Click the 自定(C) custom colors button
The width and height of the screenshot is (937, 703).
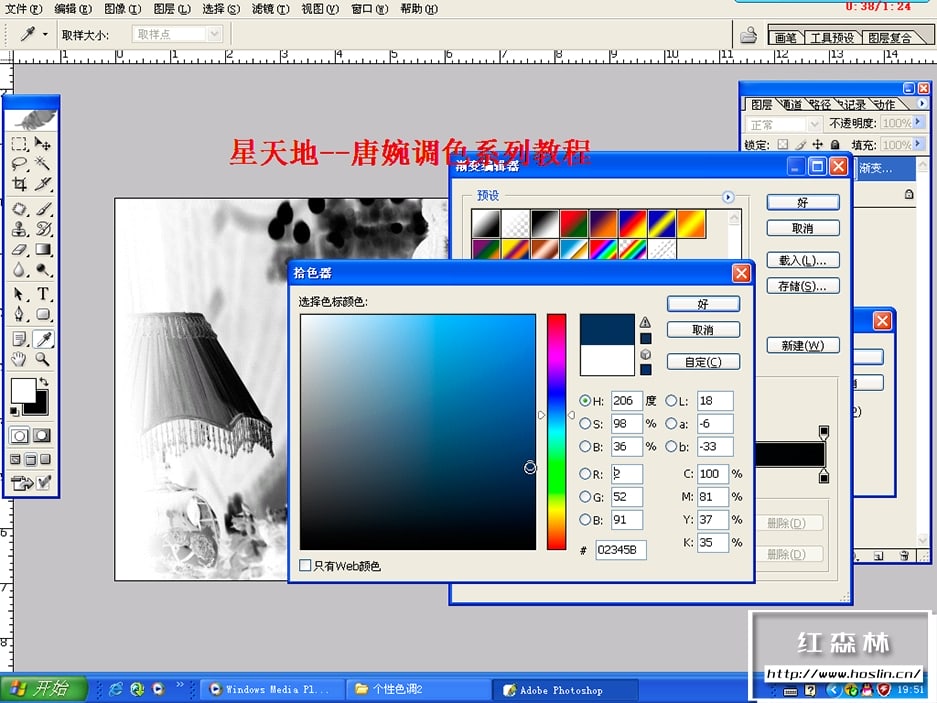[x=703, y=362]
